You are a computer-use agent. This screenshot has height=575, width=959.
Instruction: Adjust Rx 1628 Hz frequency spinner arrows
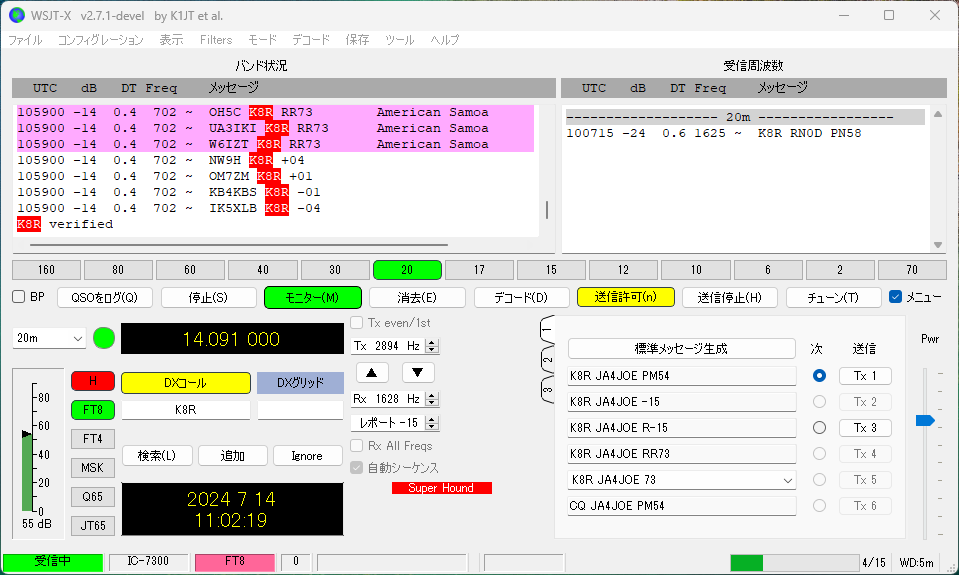click(432, 399)
